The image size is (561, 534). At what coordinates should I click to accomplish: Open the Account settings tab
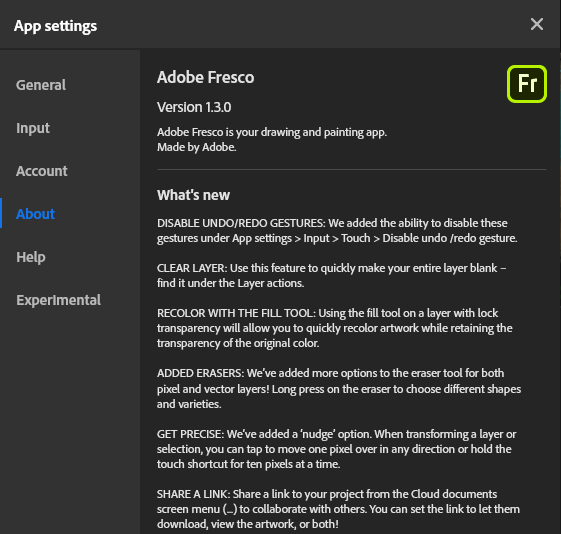tap(42, 171)
